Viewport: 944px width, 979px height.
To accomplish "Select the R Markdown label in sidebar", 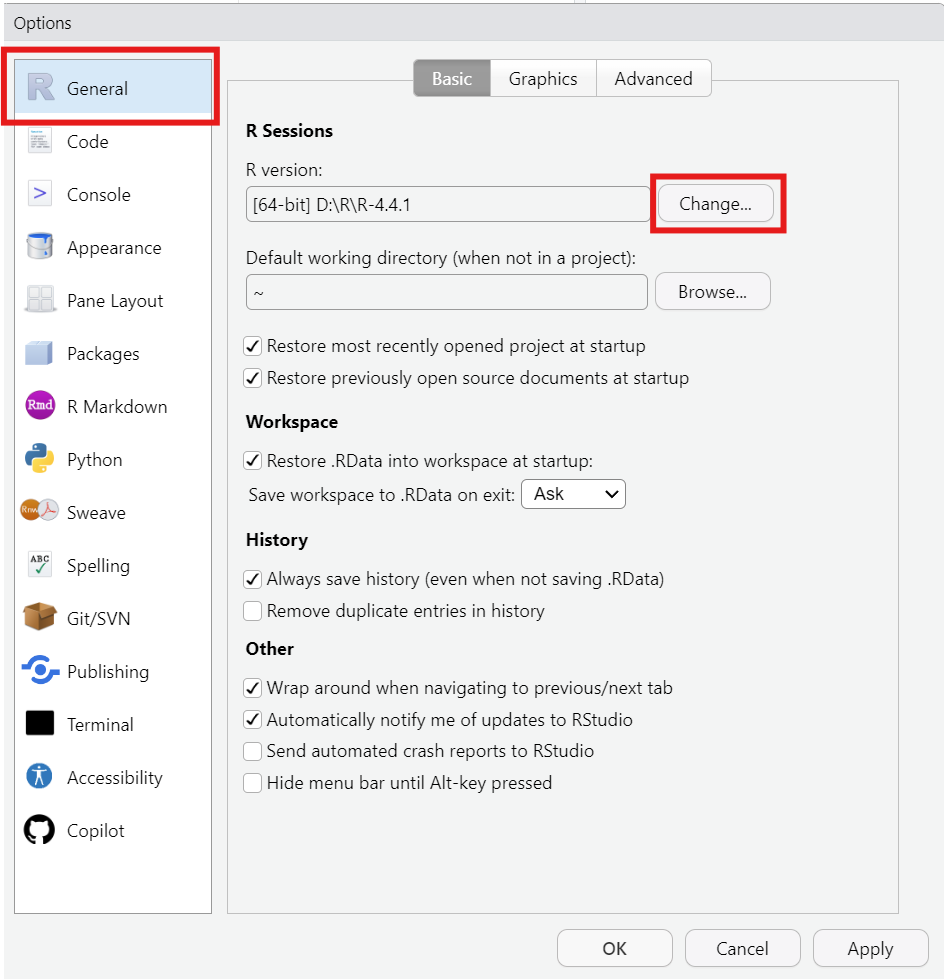I will 117,406.
